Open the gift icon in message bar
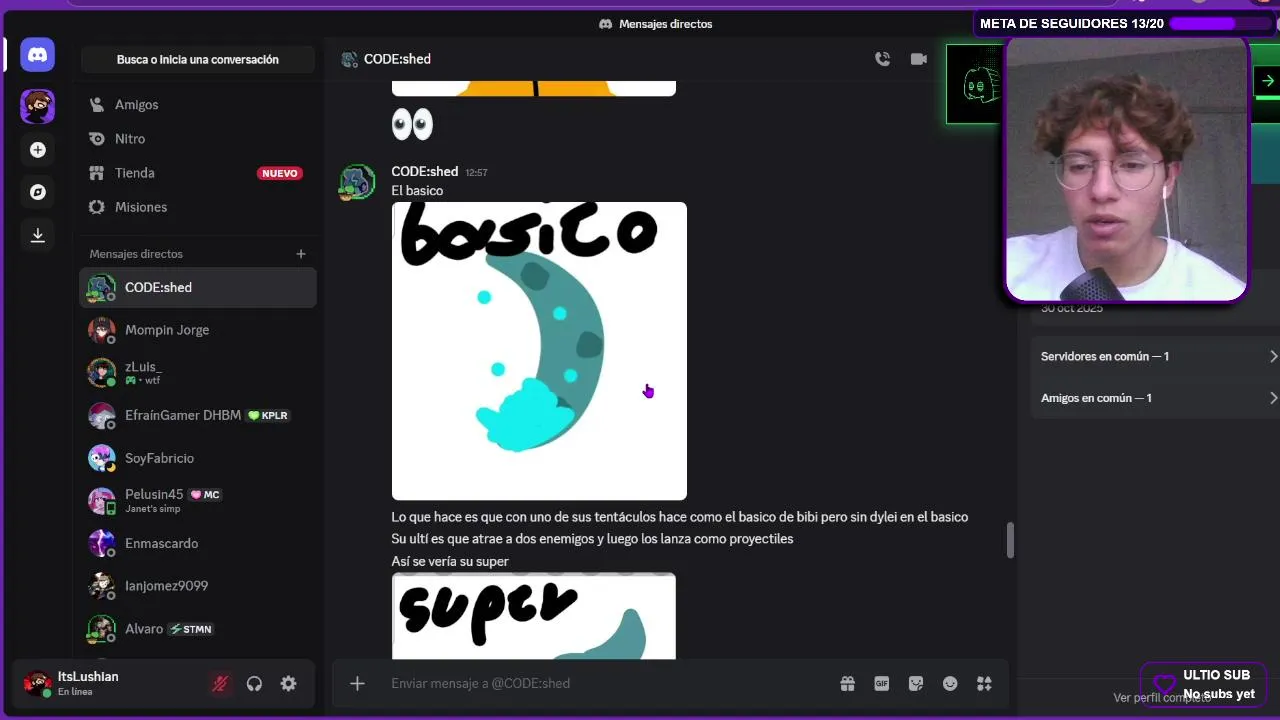This screenshot has width=1280, height=720. coord(847,684)
